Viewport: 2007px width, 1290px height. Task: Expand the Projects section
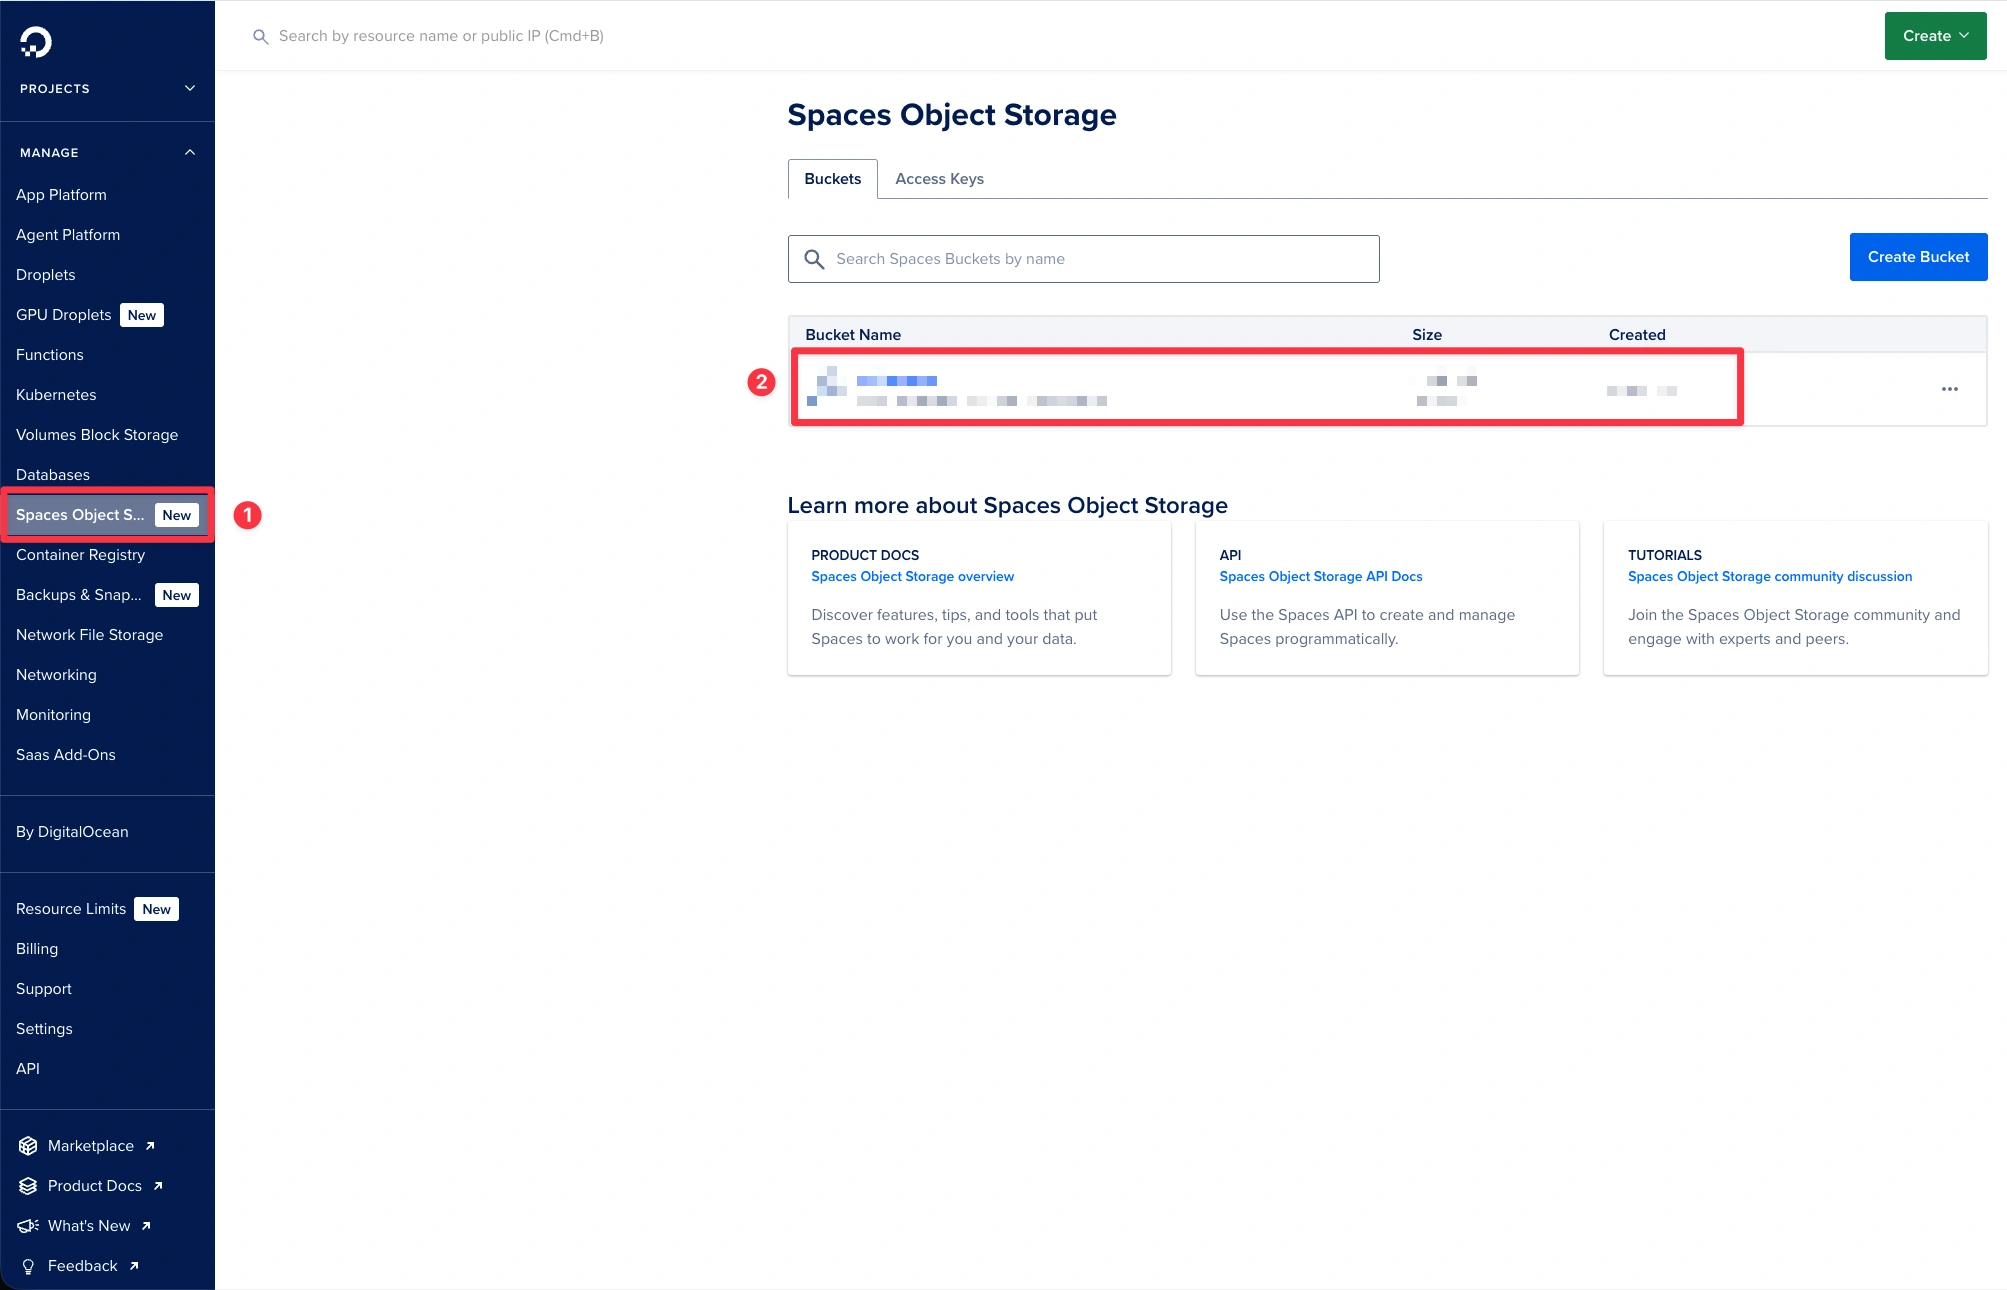click(x=189, y=88)
